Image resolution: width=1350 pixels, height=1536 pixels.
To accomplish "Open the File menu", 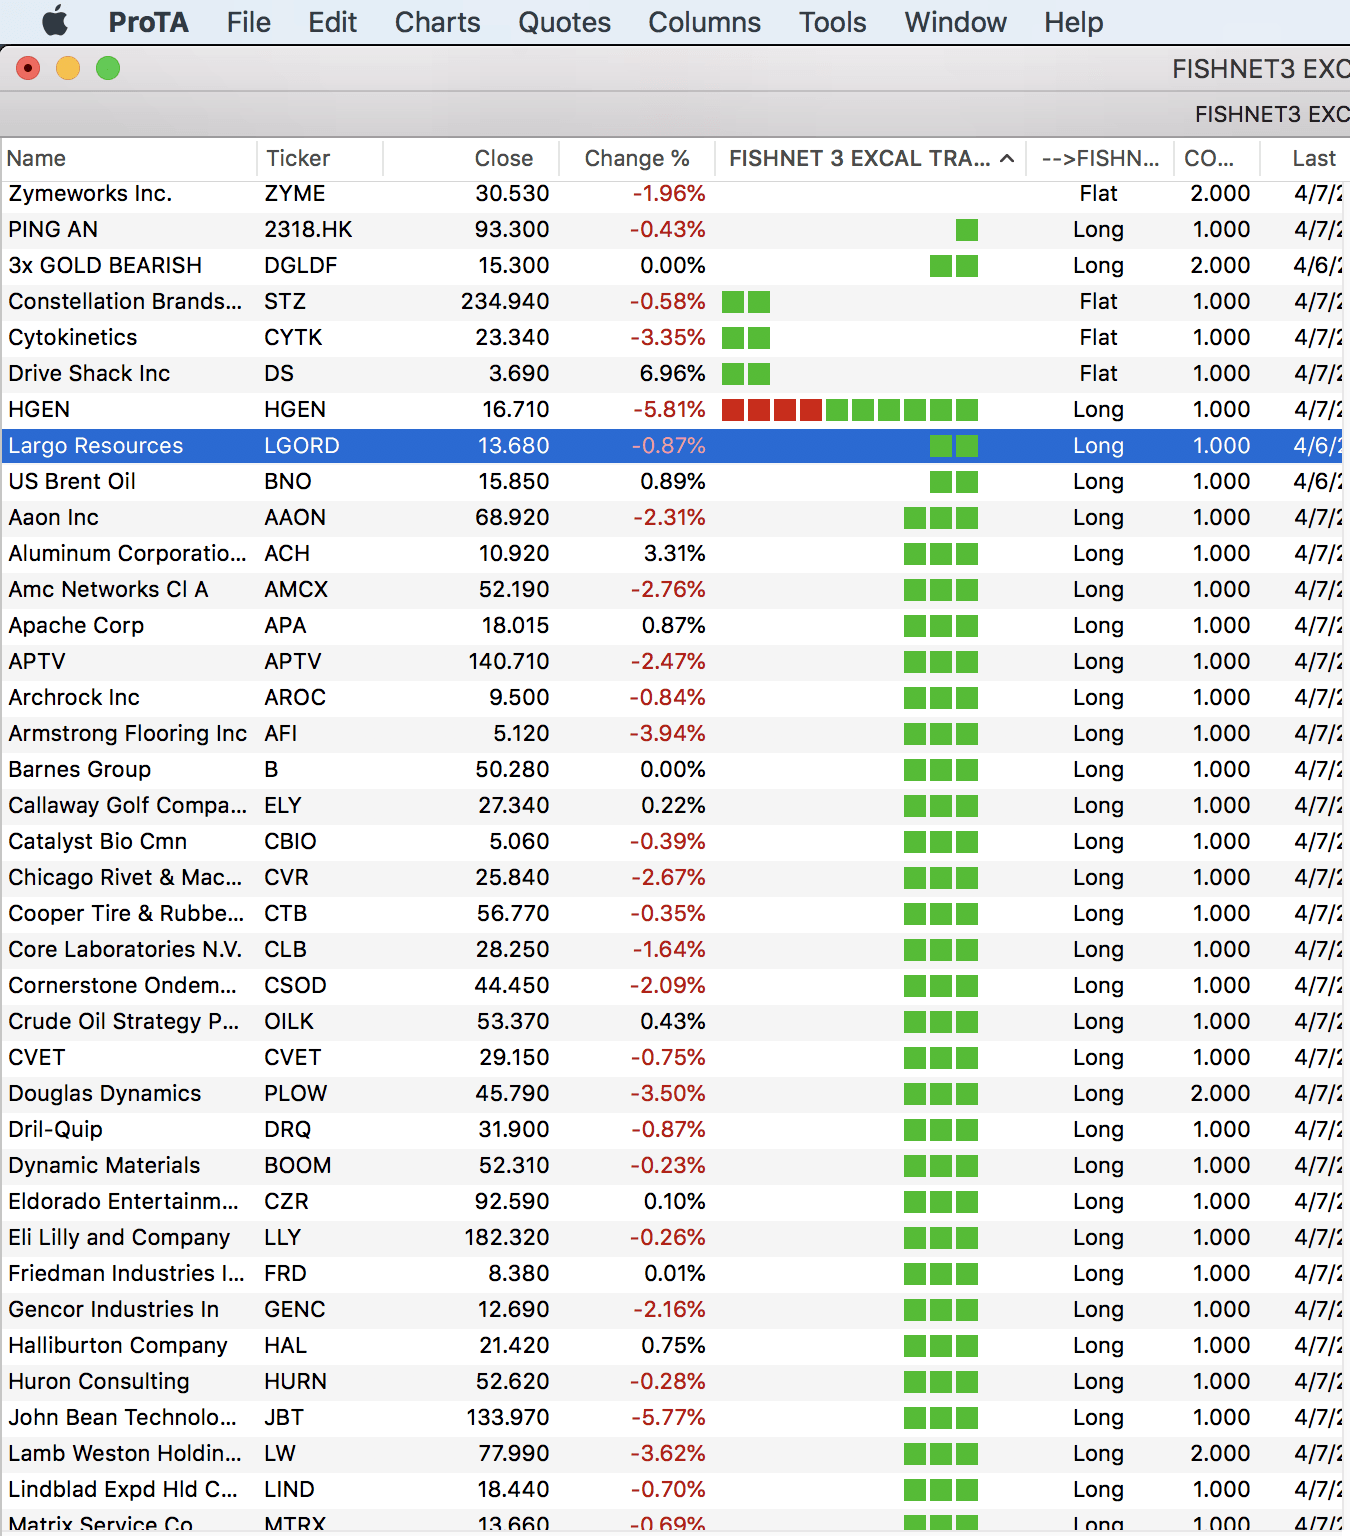I will click(x=248, y=22).
